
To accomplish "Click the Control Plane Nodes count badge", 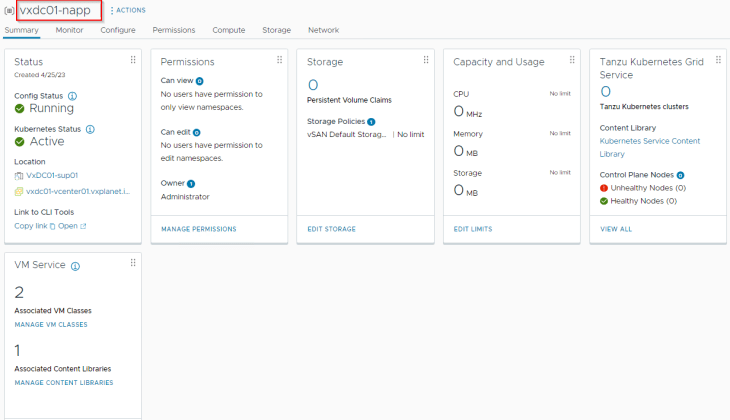I will tap(680, 176).
